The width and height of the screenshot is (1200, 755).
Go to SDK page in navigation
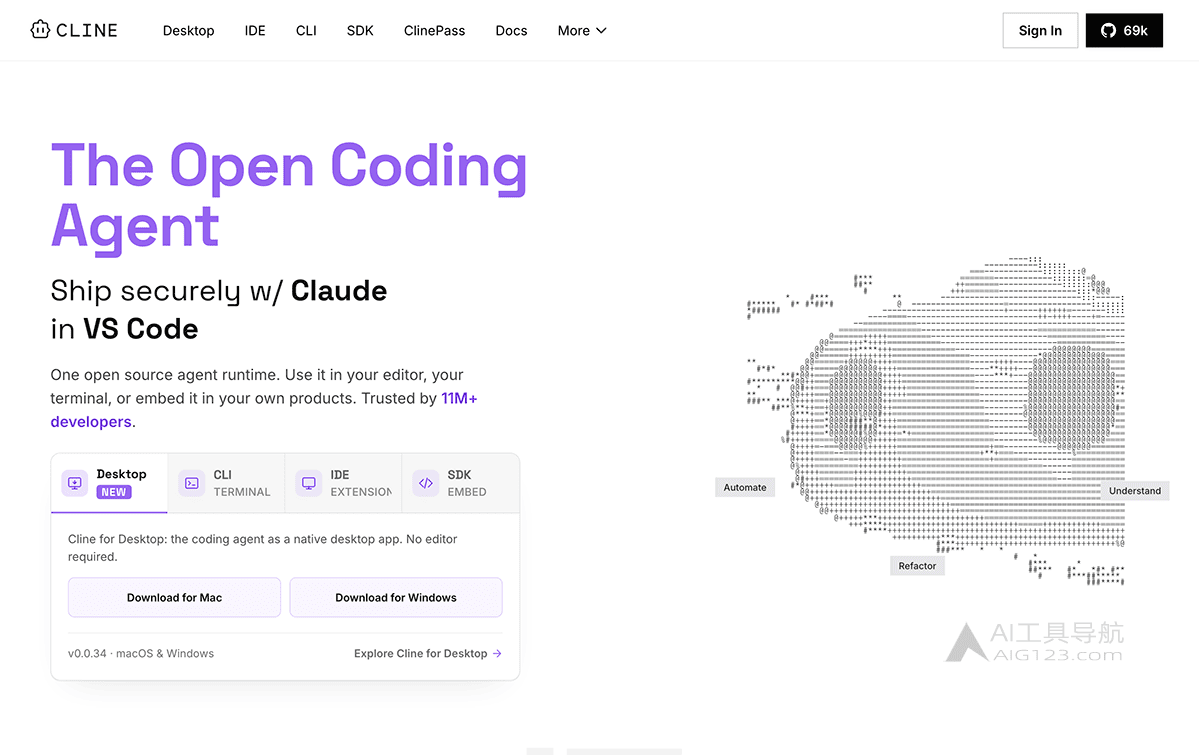(360, 30)
